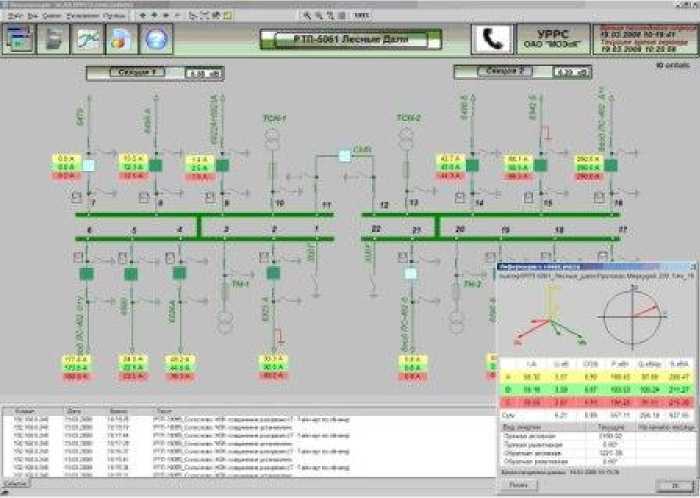Click the meter box icon beside feeder 9
Screen dimensions: 700x498
(210, 197)
